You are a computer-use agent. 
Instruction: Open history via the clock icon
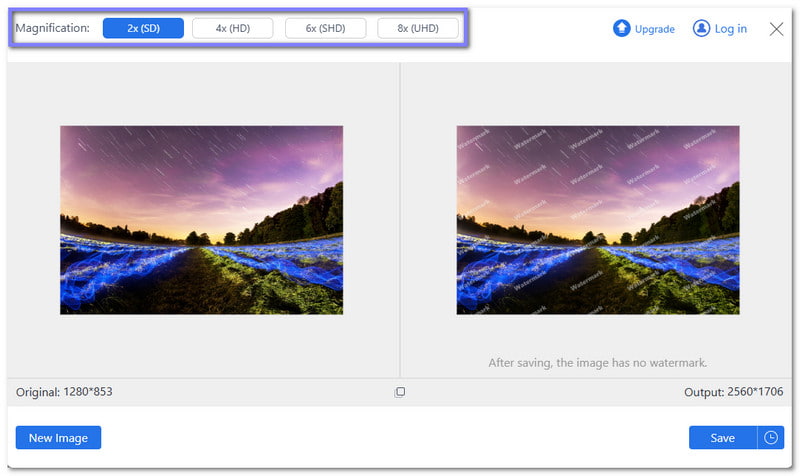click(x=771, y=438)
